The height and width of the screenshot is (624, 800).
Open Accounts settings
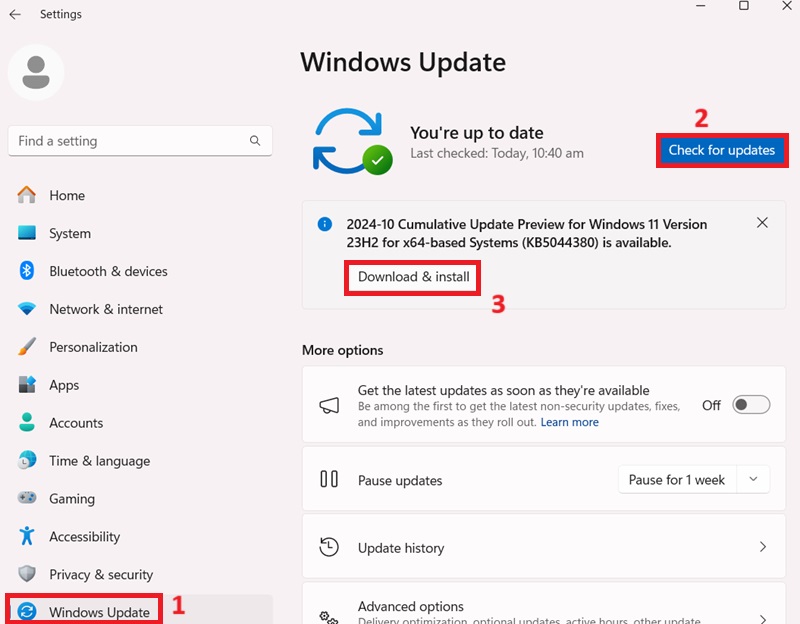pos(140,422)
